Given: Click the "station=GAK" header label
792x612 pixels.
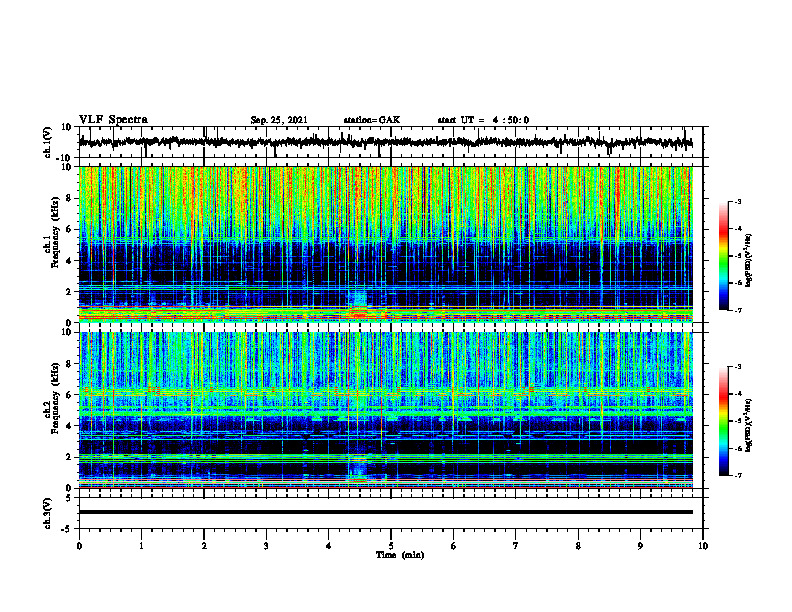Looking at the screenshot, I should [372, 120].
